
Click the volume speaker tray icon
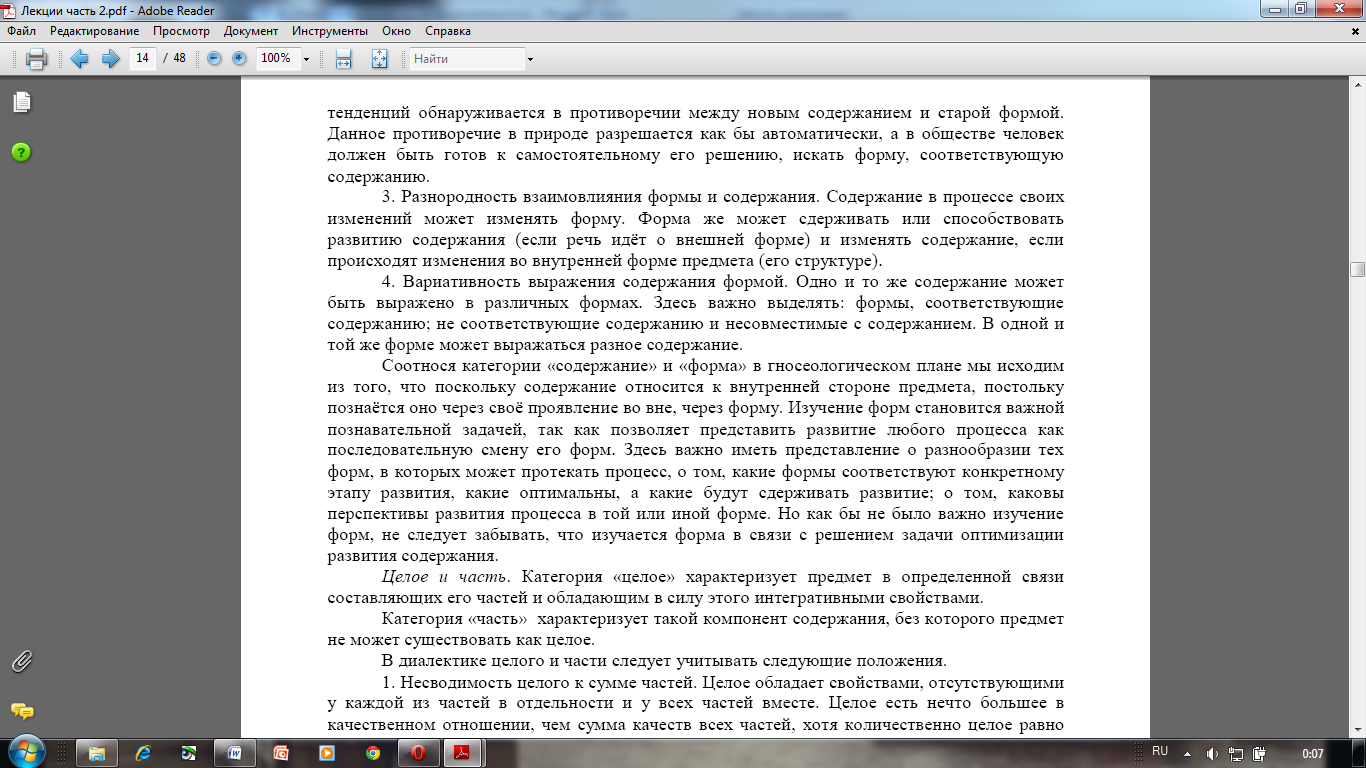1212,753
